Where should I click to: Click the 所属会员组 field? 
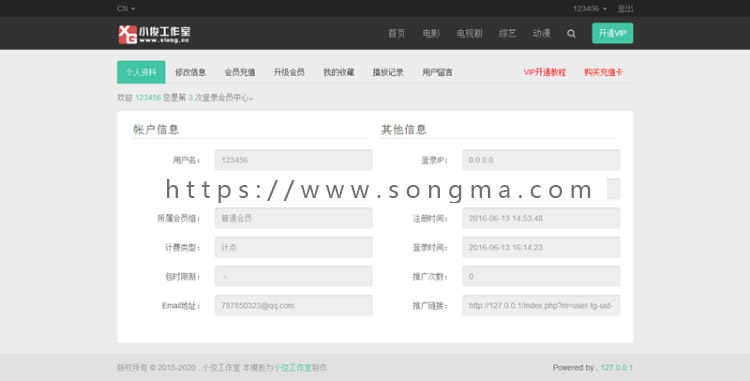[293, 218]
